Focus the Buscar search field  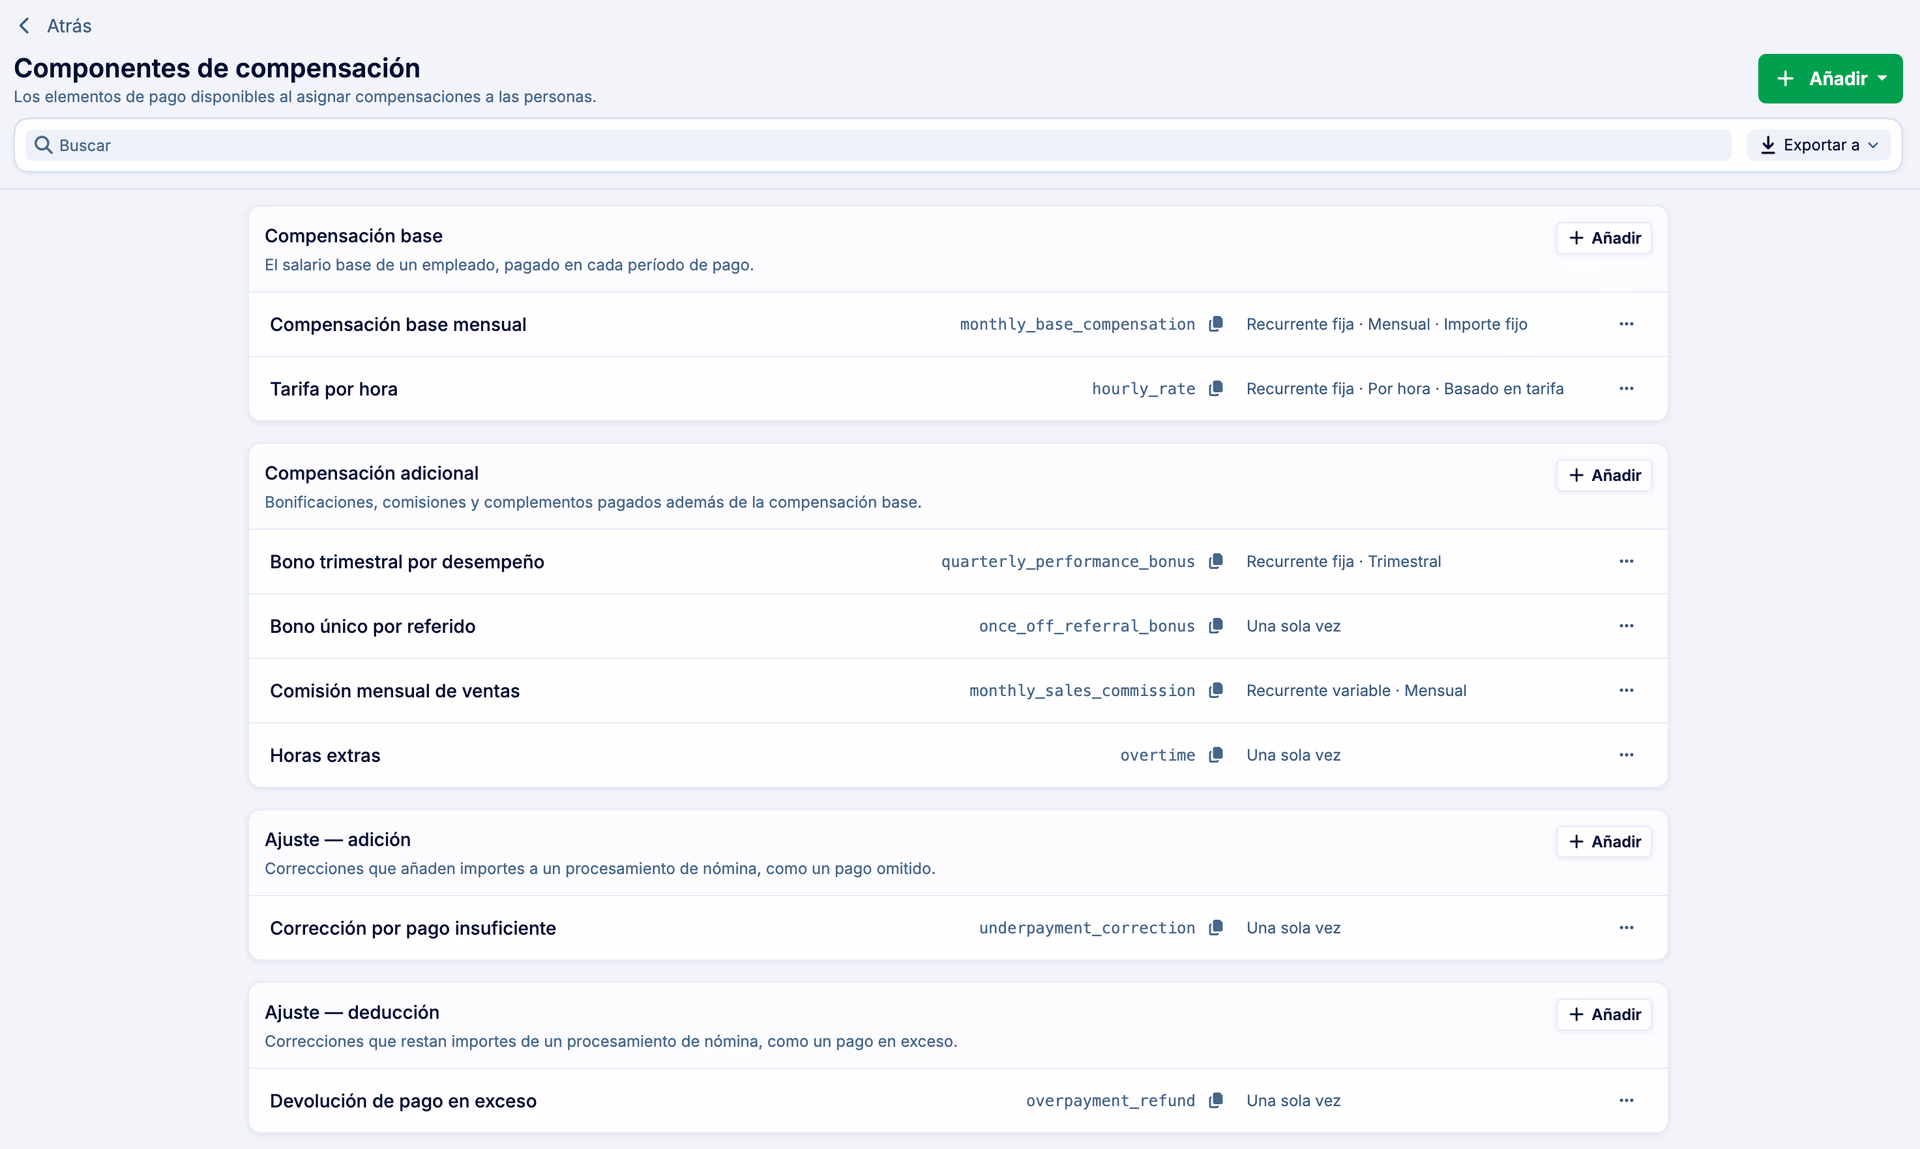tap(878, 145)
